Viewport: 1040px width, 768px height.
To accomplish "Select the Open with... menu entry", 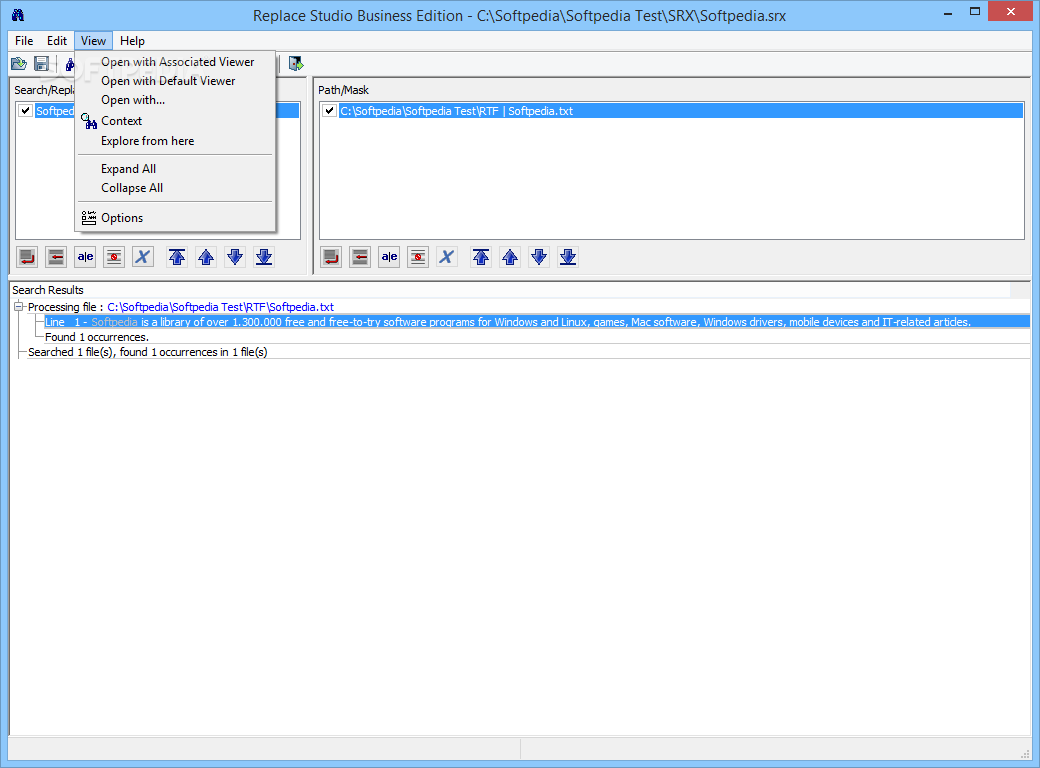I will coord(175,100).
